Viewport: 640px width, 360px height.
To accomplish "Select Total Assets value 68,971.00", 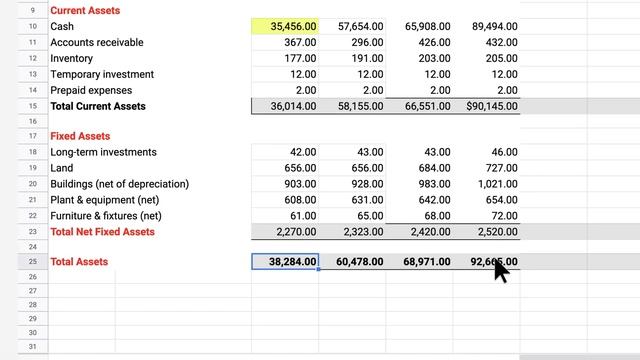I will 427,262.
